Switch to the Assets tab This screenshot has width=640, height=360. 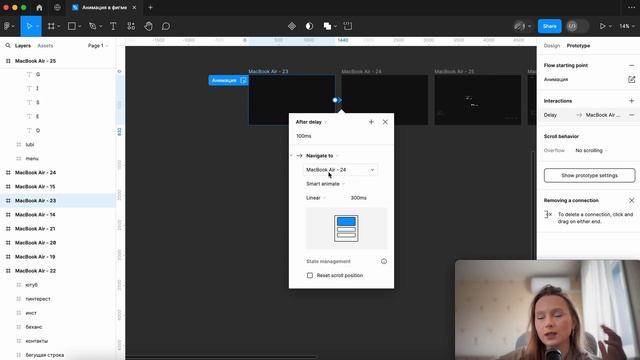click(x=45, y=46)
